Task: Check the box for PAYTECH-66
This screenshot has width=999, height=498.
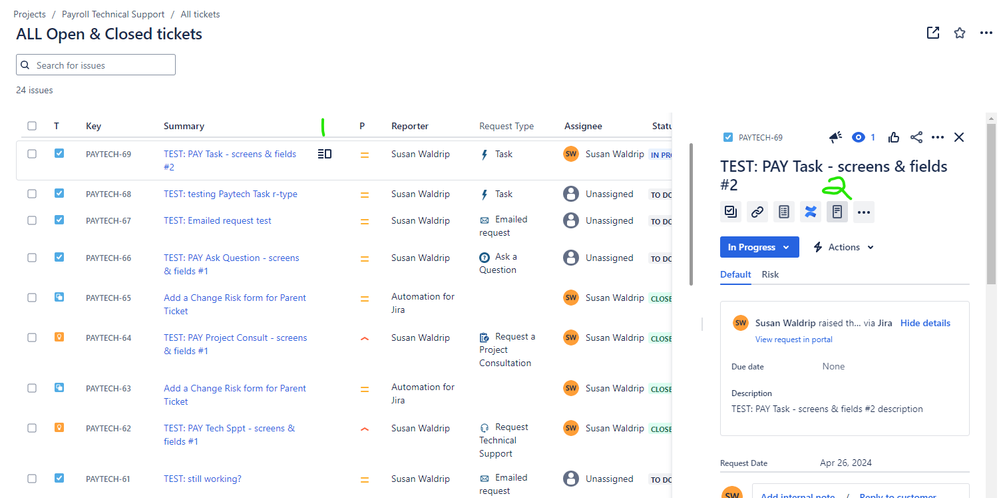Action: (32, 257)
